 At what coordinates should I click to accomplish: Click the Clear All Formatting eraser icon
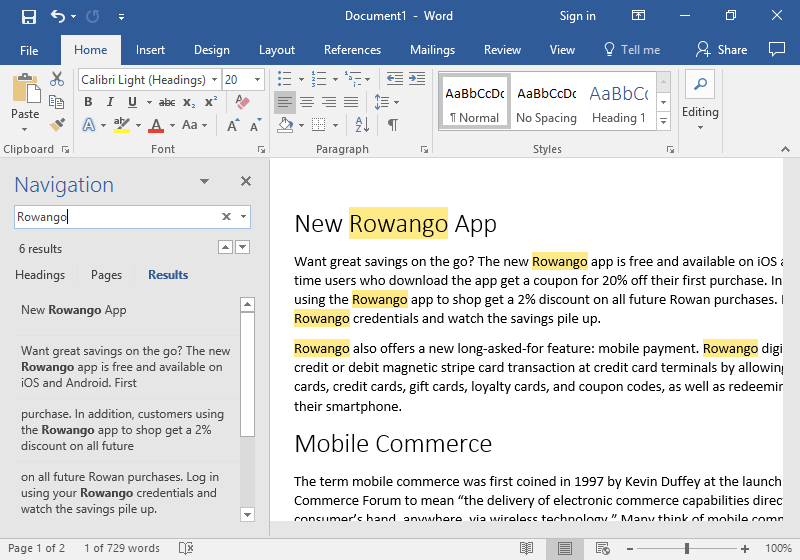click(241, 102)
